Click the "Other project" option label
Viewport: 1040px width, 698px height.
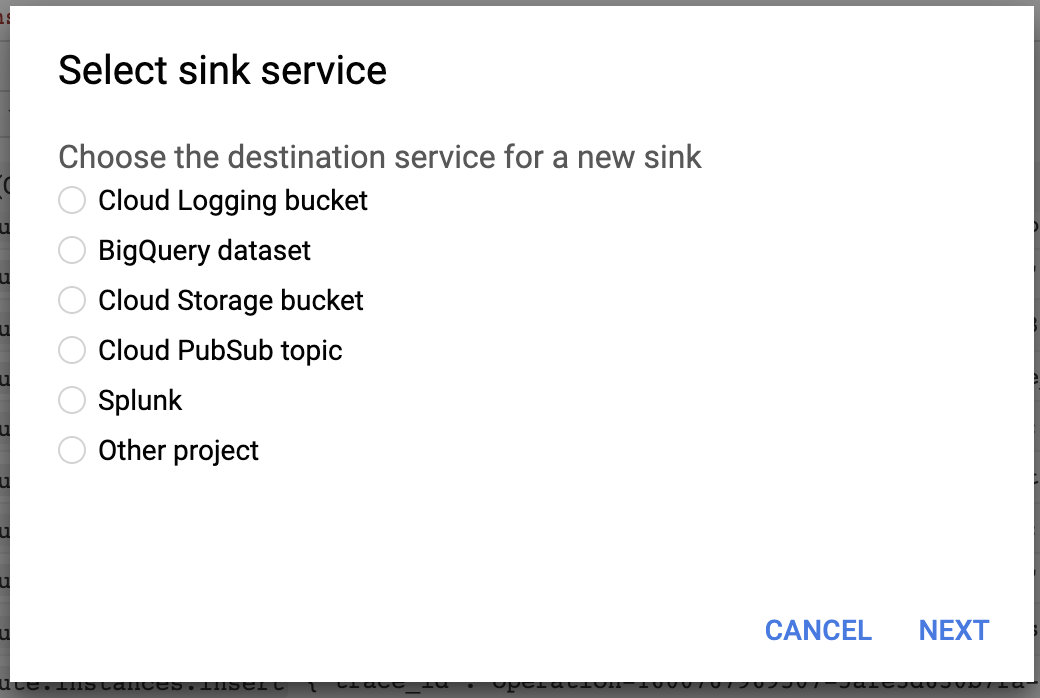click(178, 450)
